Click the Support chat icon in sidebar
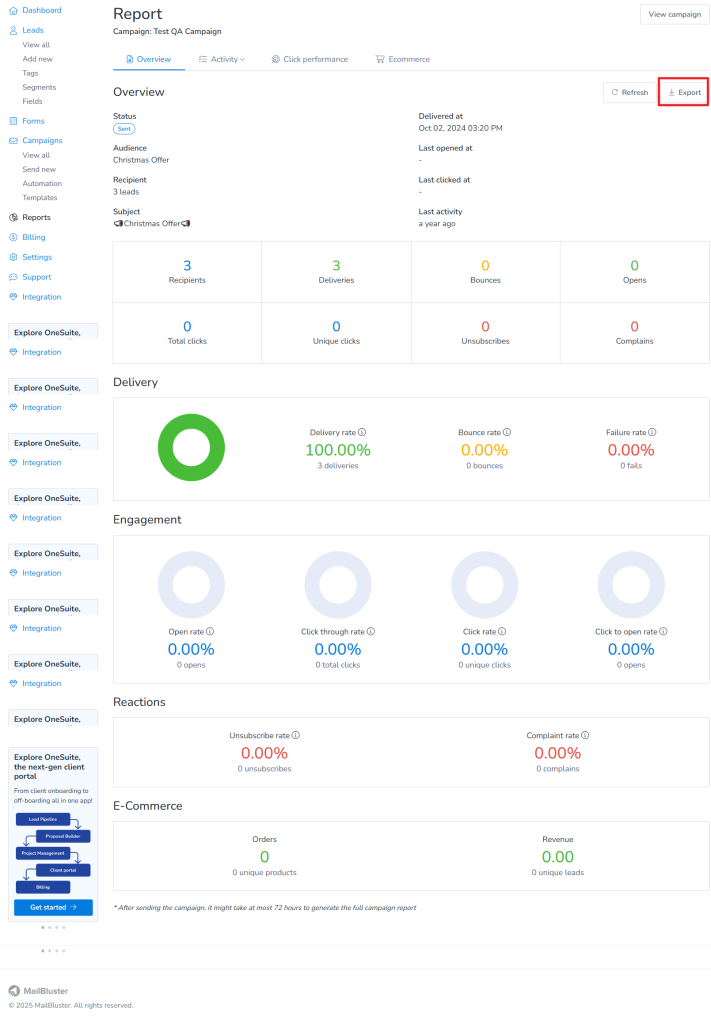The height and width of the screenshot is (1024, 711). tap(13, 277)
